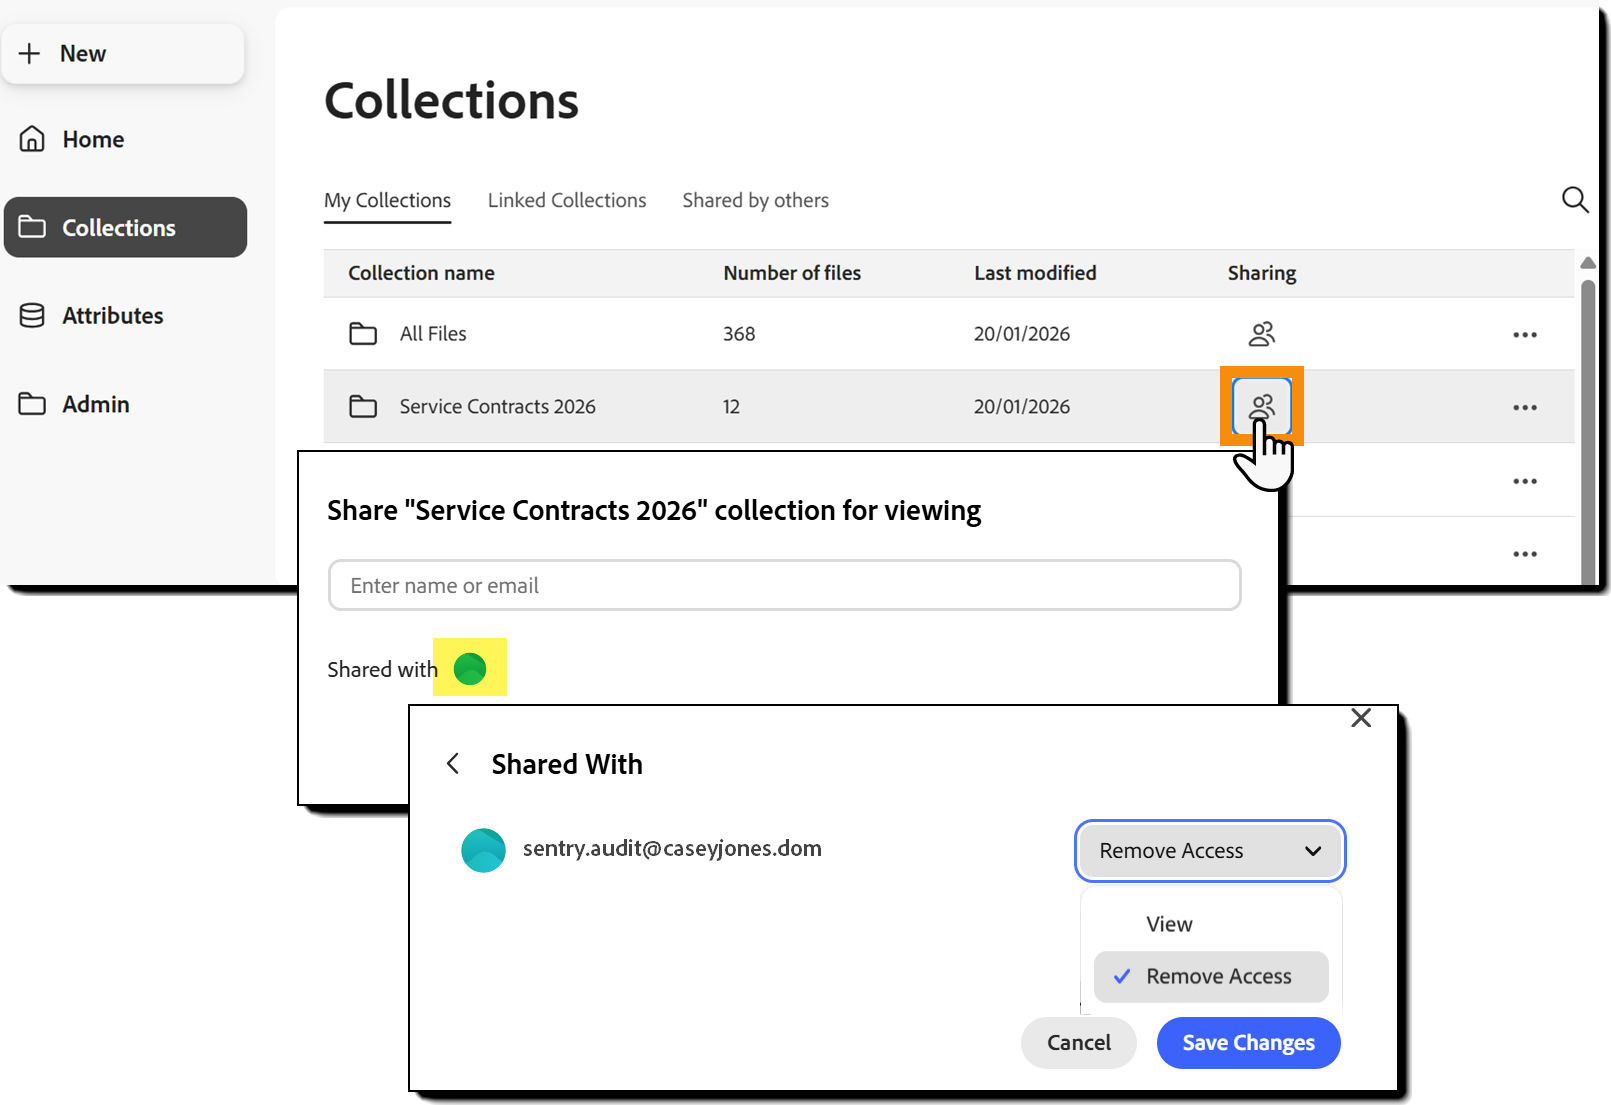Open the Remove Access dropdown
Viewport: 1611px width, 1105px height.
click(1209, 851)
